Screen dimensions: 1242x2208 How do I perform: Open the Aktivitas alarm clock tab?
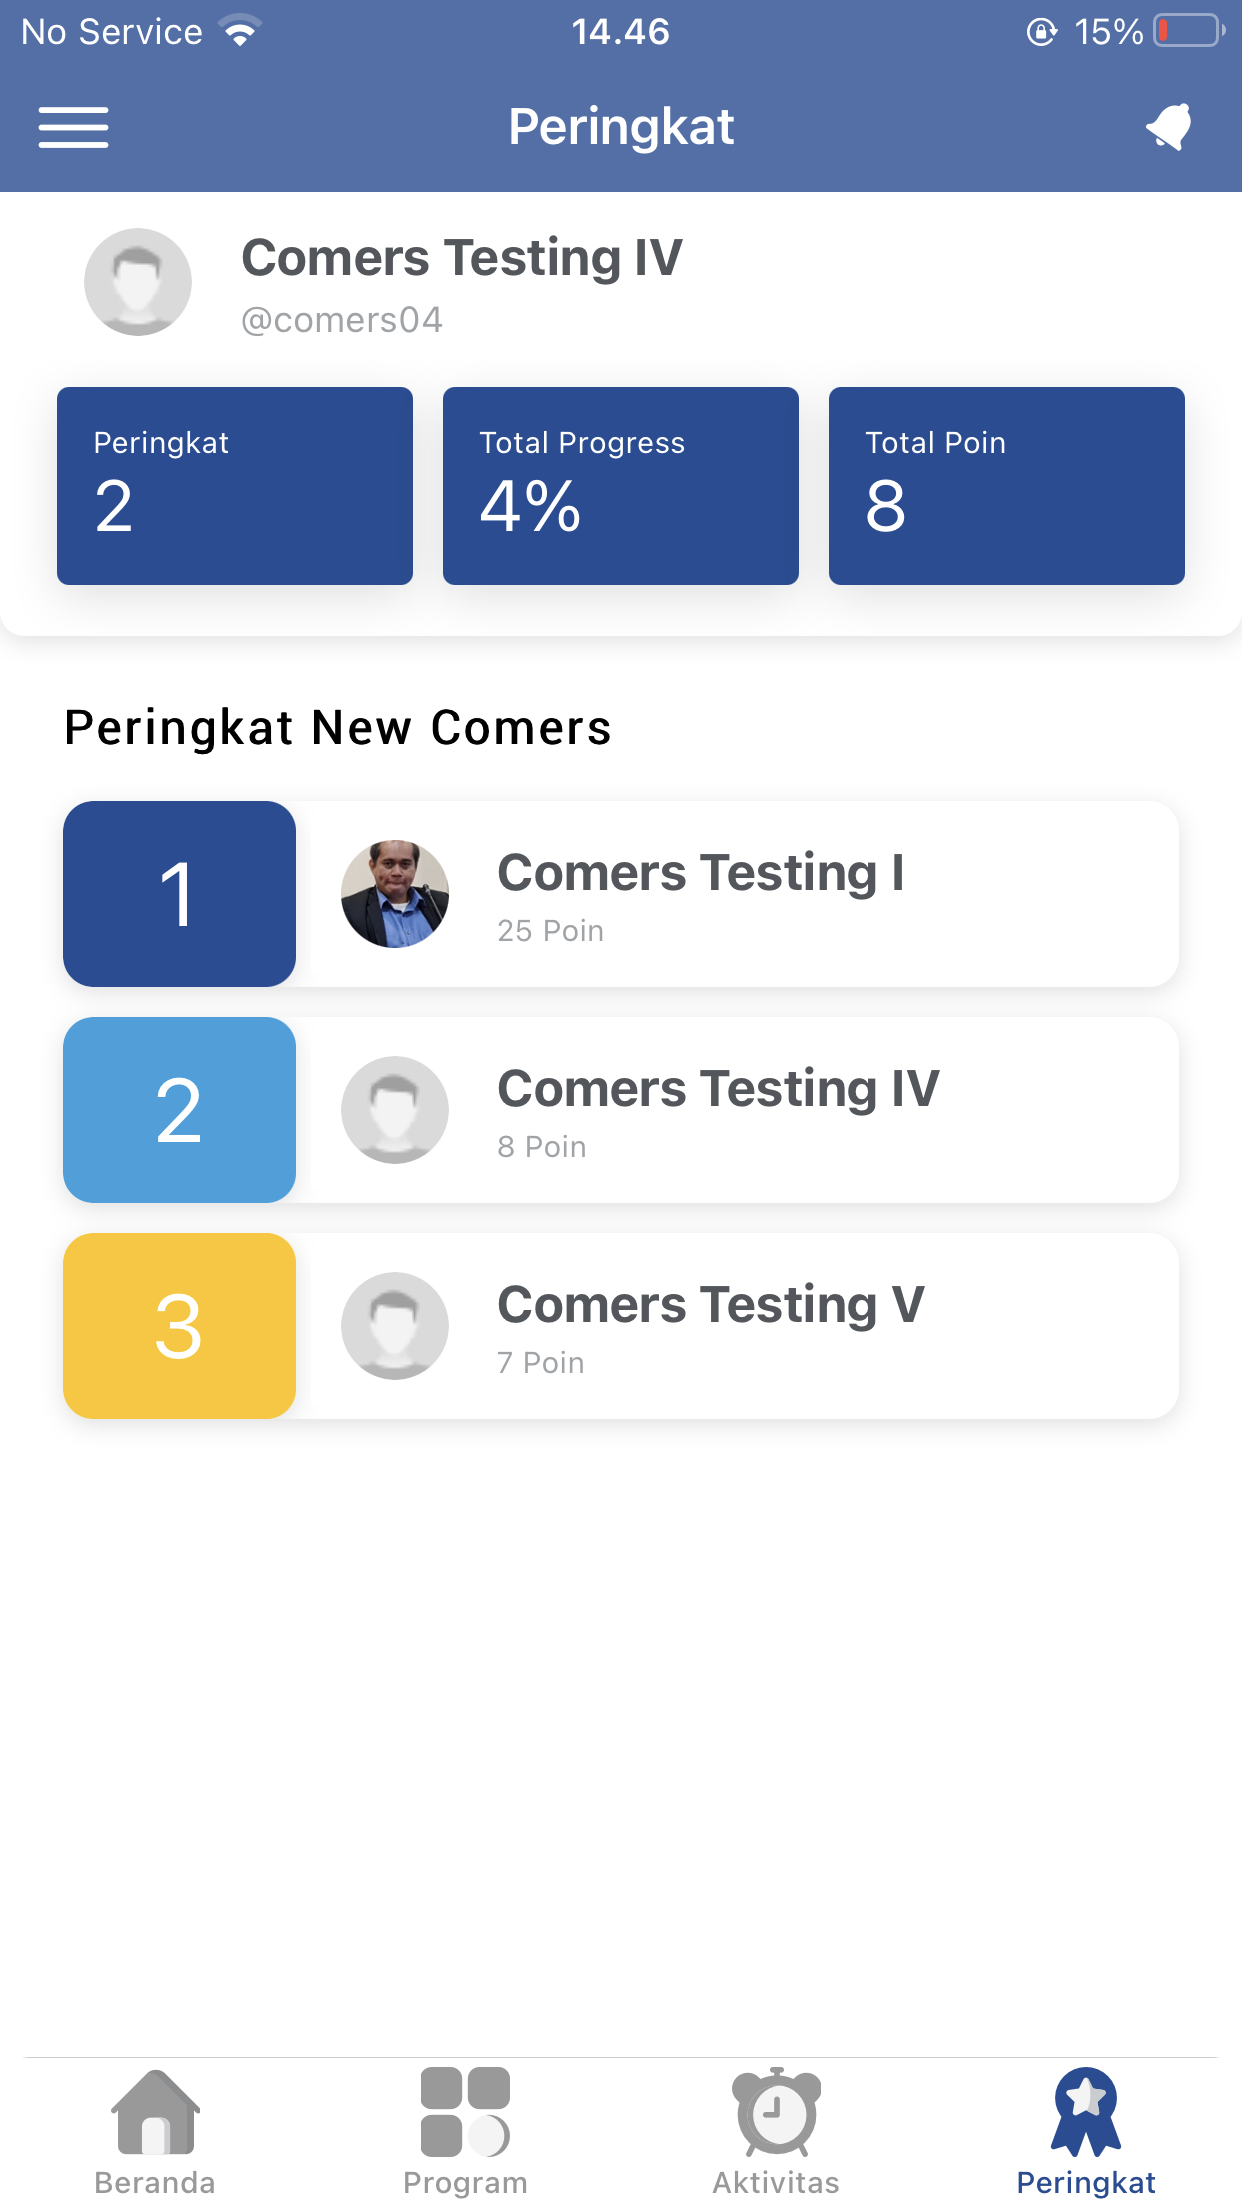click(776, 2132)
